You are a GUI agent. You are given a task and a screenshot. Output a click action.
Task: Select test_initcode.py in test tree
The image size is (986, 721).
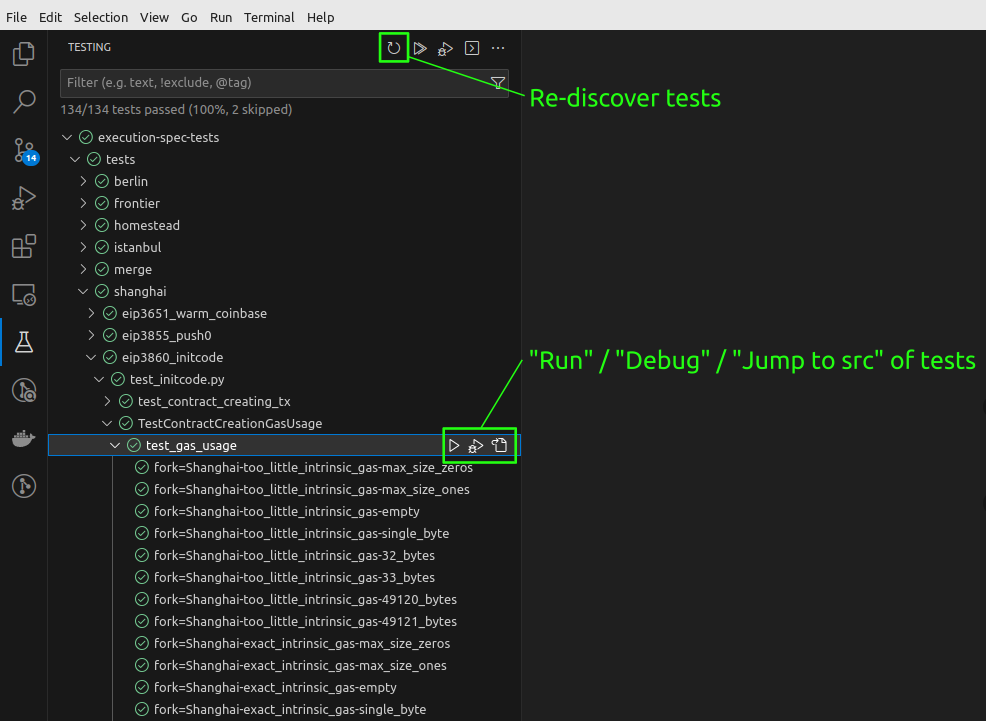(176, 379)
